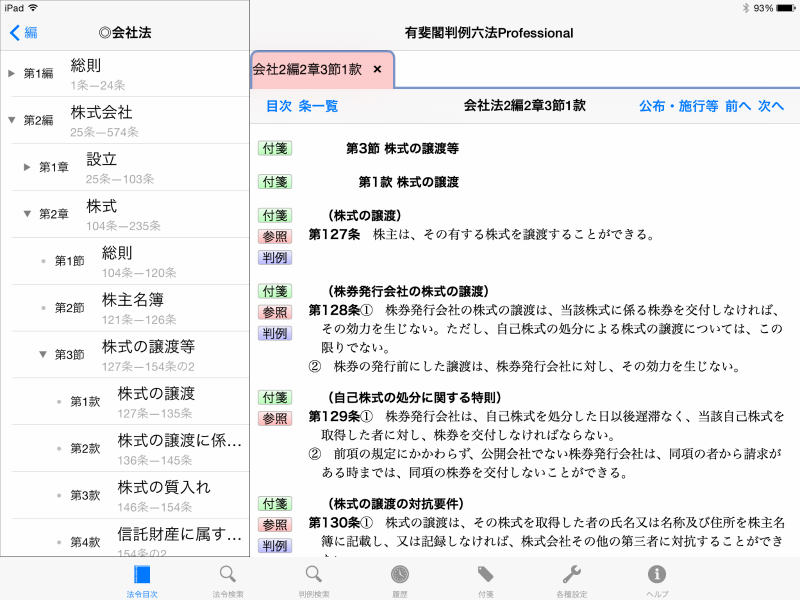
Task: Open 各種設定 wrench tab
Action: pos(571,581)
